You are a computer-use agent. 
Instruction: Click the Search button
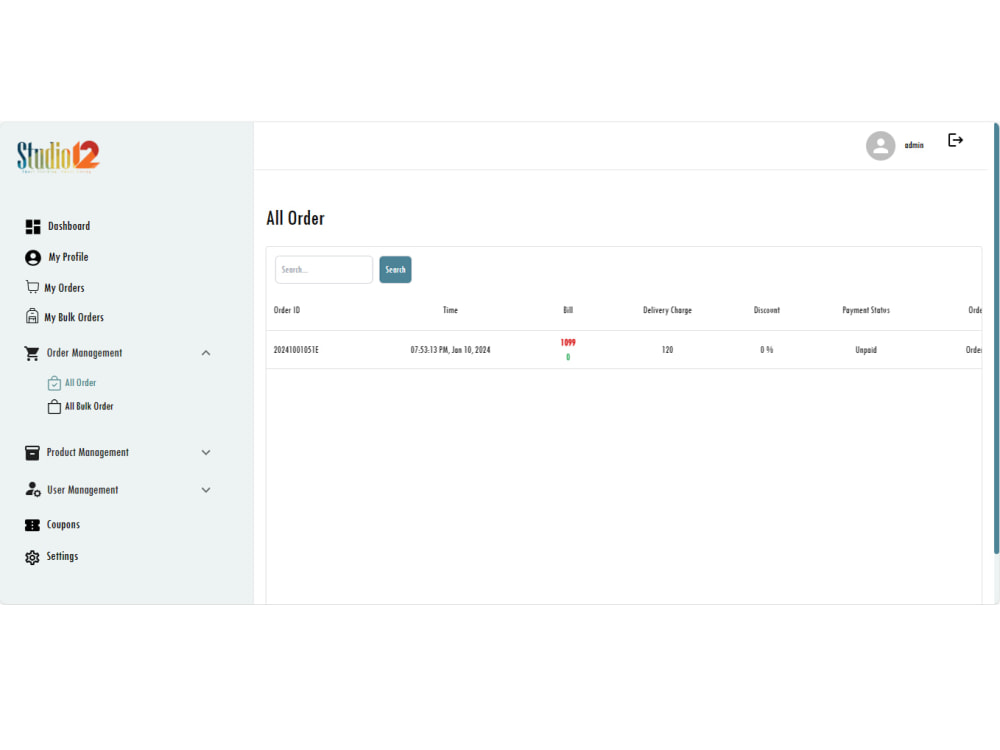[395, 270]
